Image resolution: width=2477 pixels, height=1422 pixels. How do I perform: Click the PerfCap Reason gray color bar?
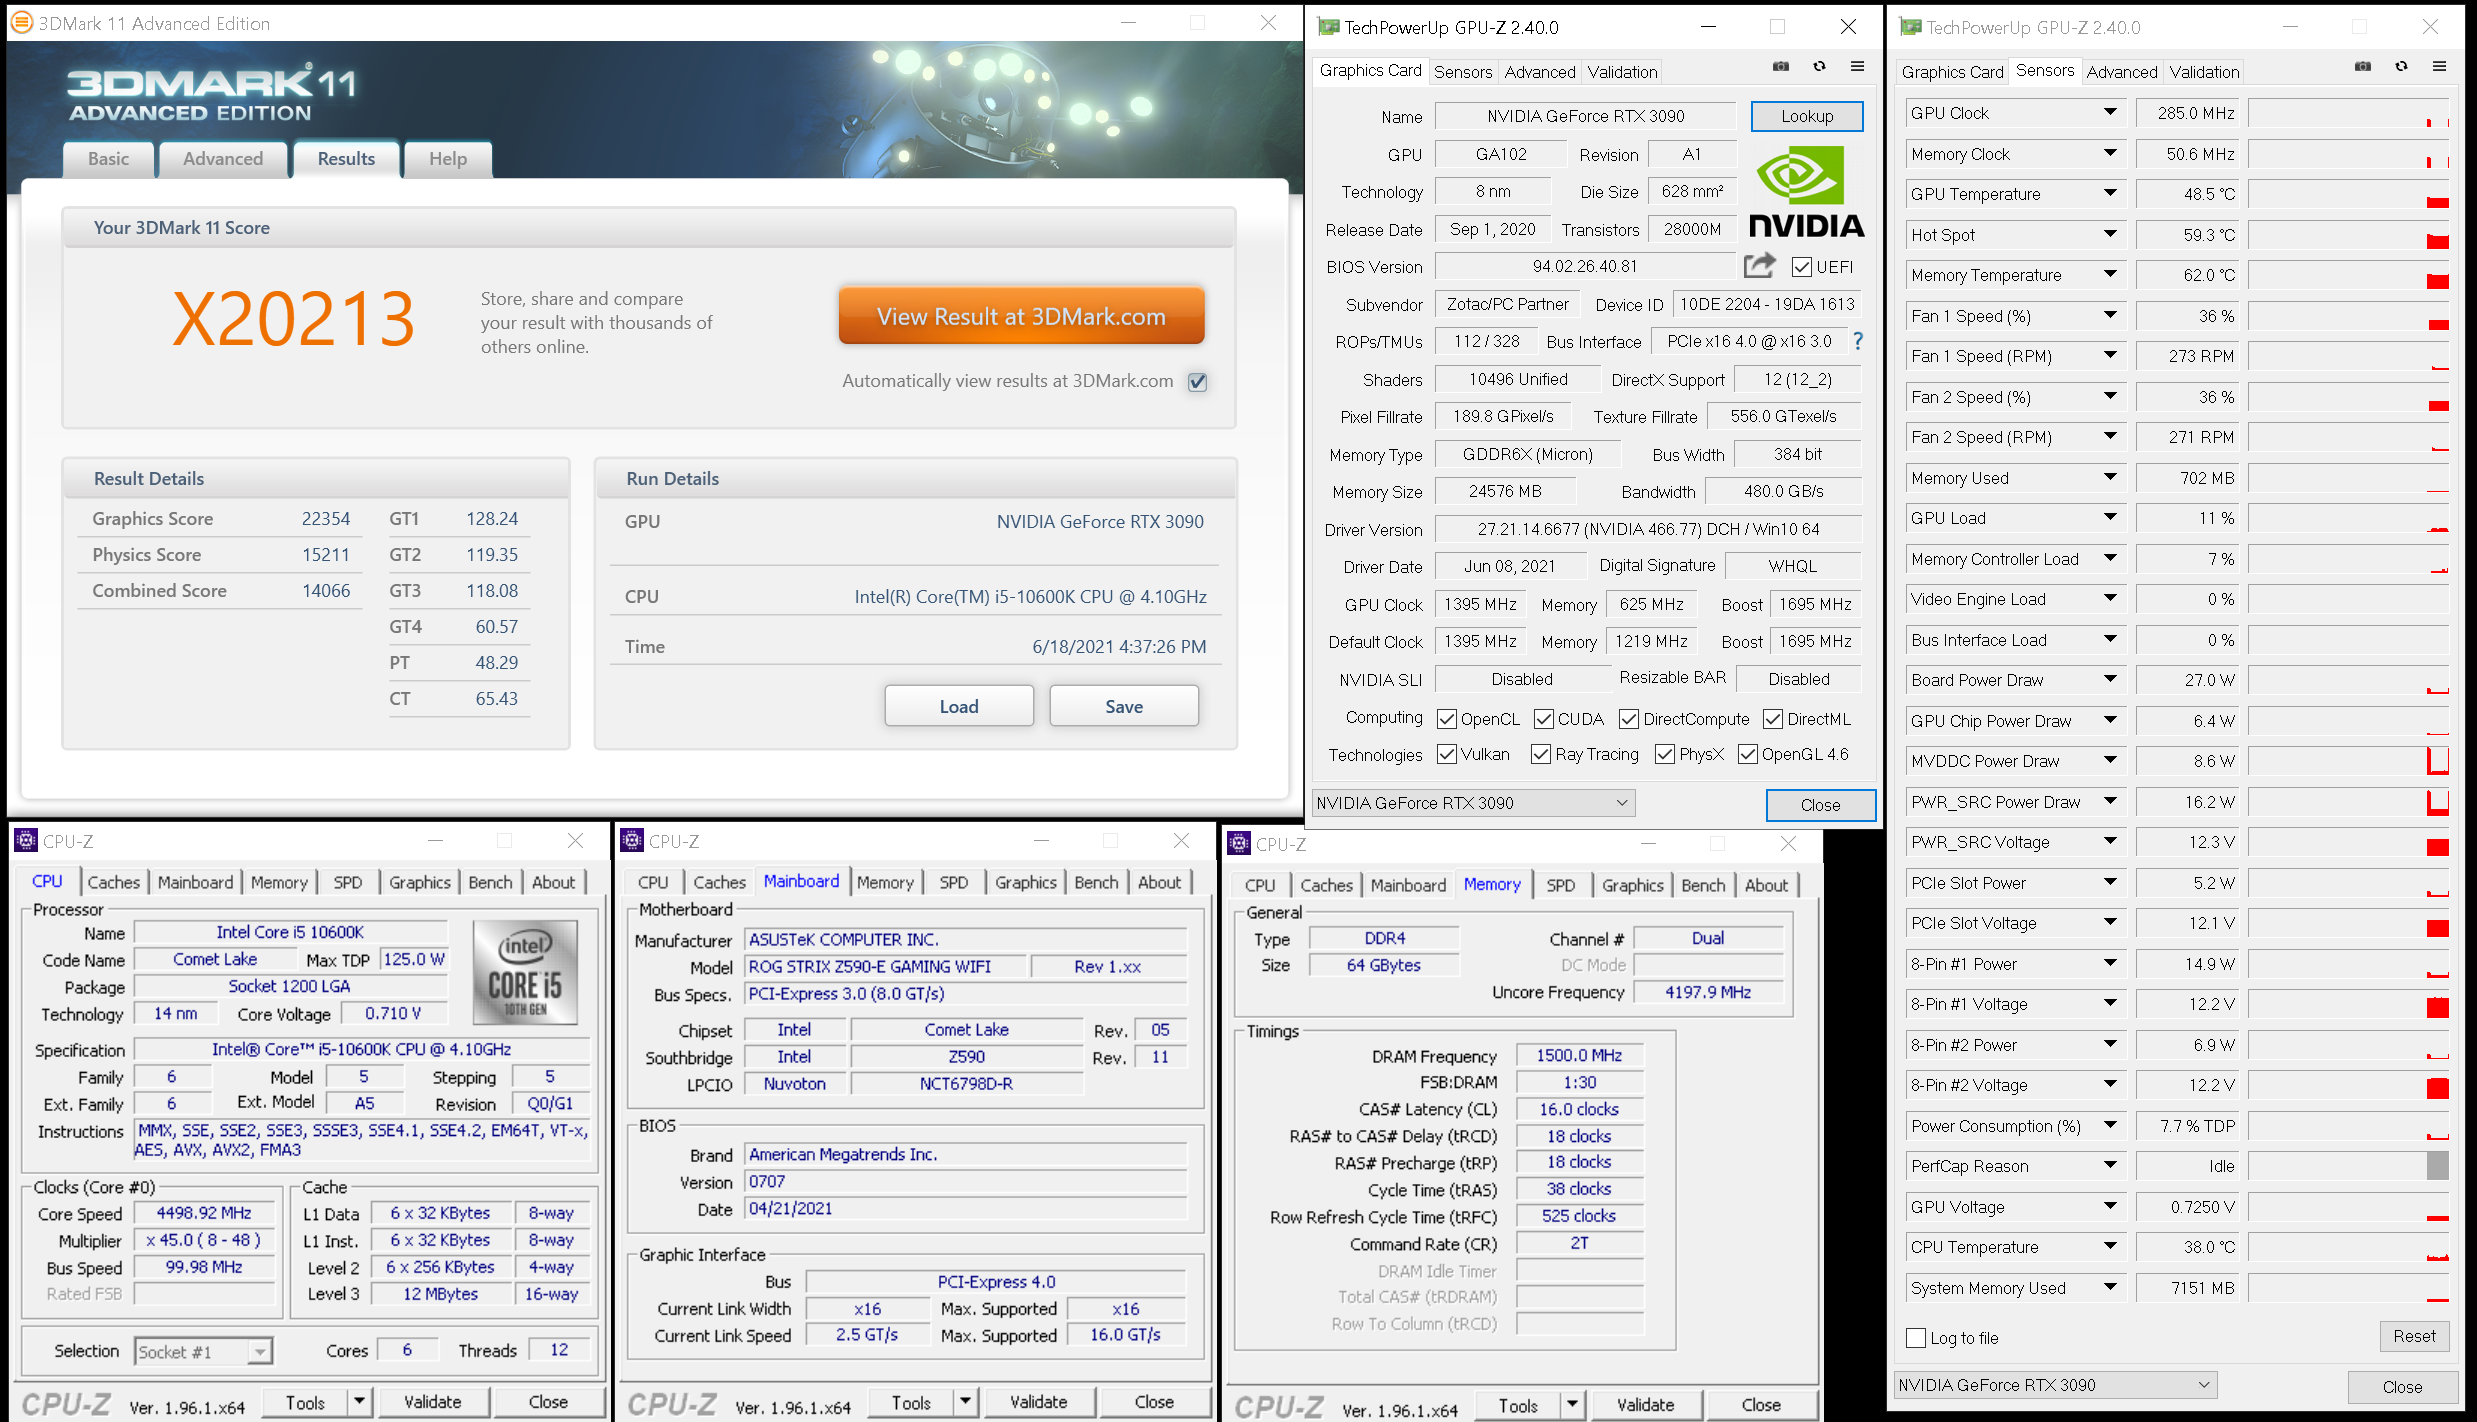2438,1166
